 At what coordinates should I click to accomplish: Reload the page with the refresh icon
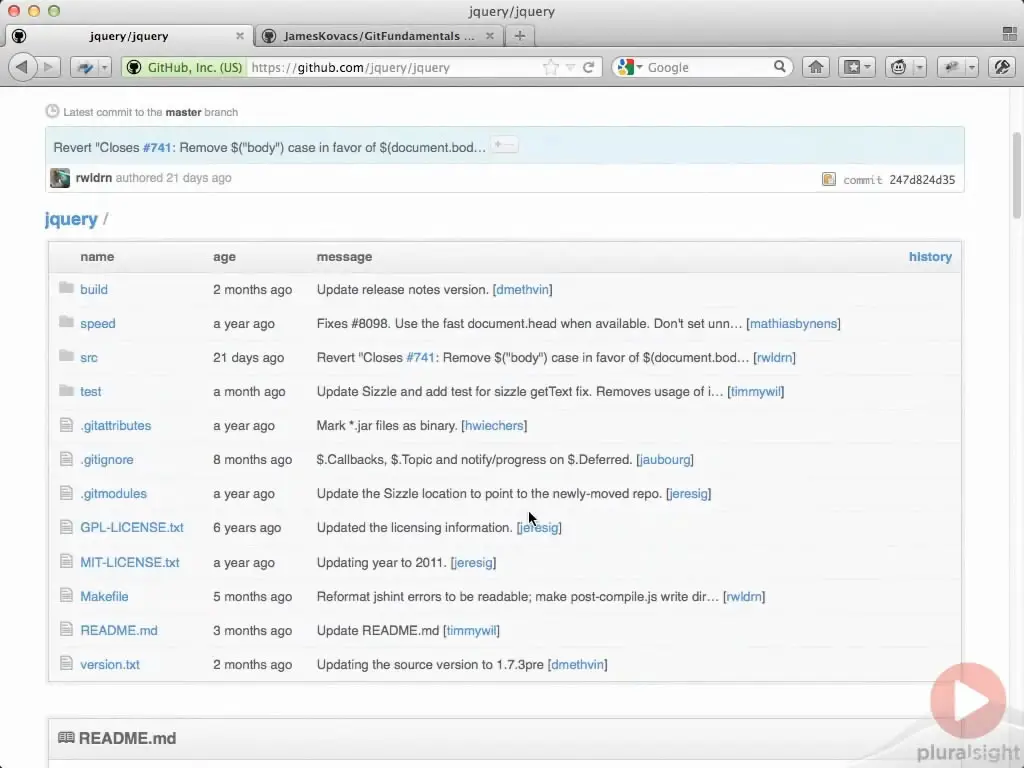click(x=588, y=67)
